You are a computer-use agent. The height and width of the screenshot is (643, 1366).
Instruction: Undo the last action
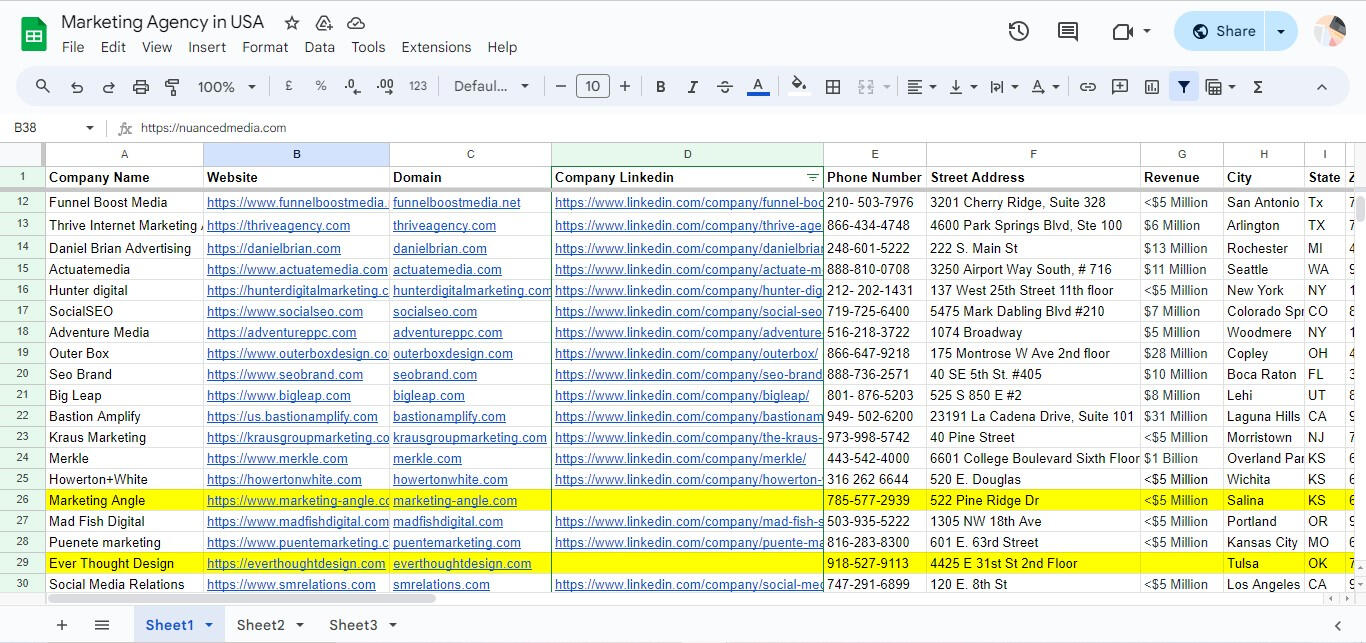tap(76, 87)
